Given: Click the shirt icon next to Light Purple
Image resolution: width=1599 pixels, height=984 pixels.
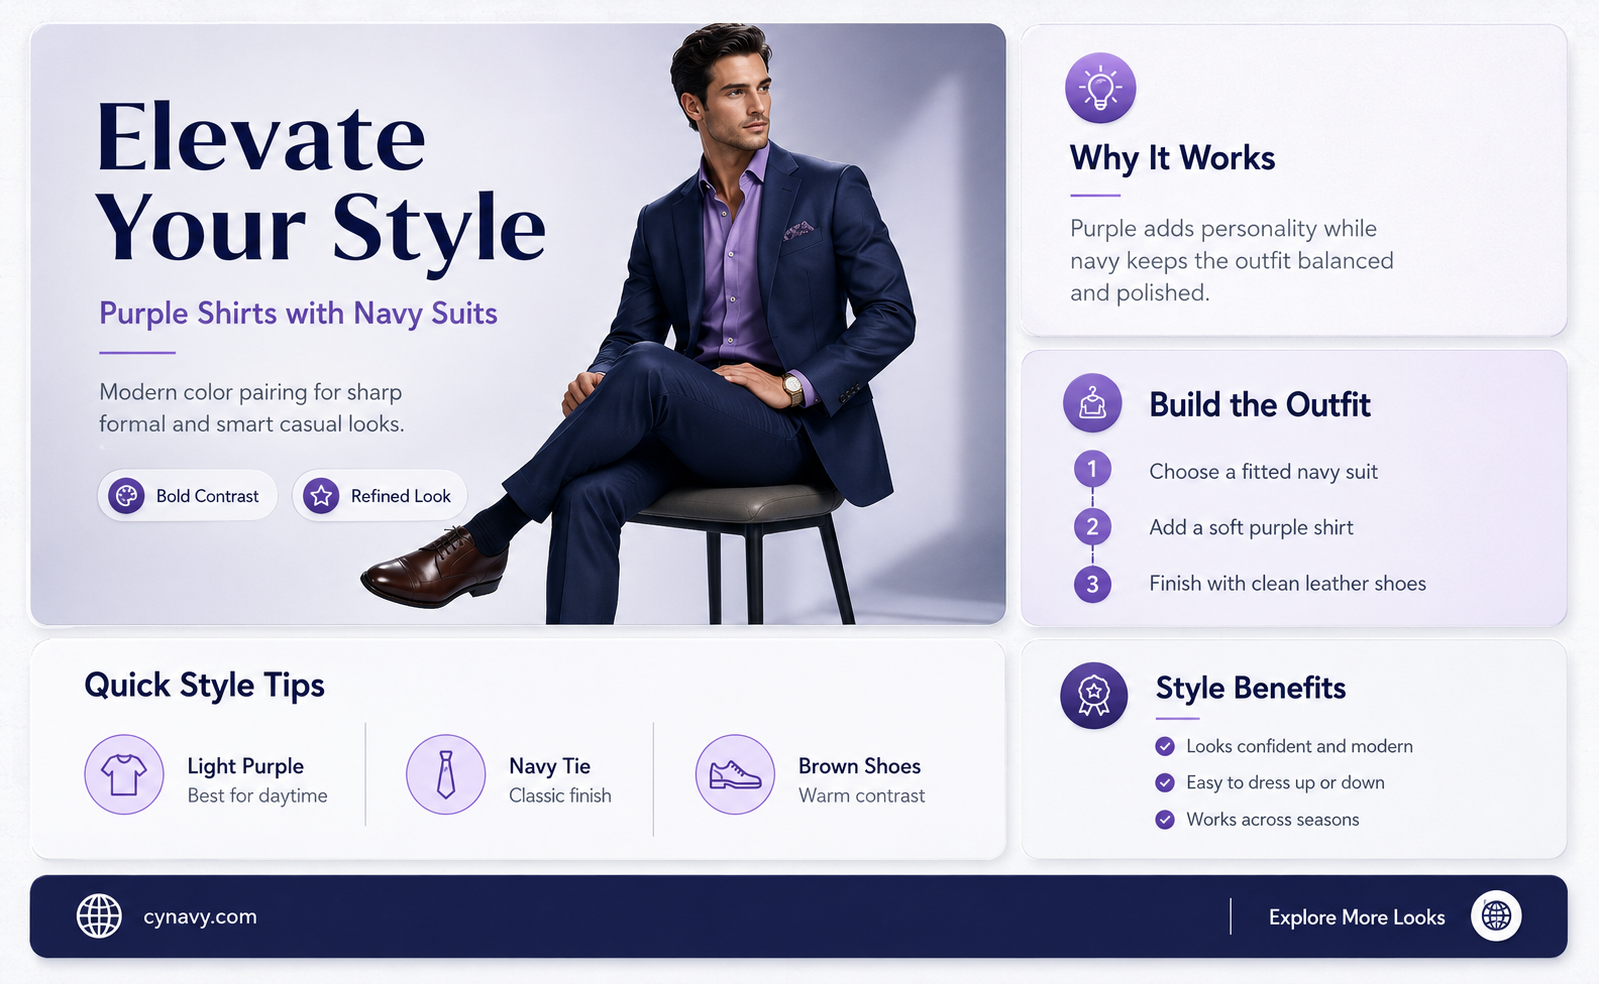Looking at the screenshot, I should point(124,774).
